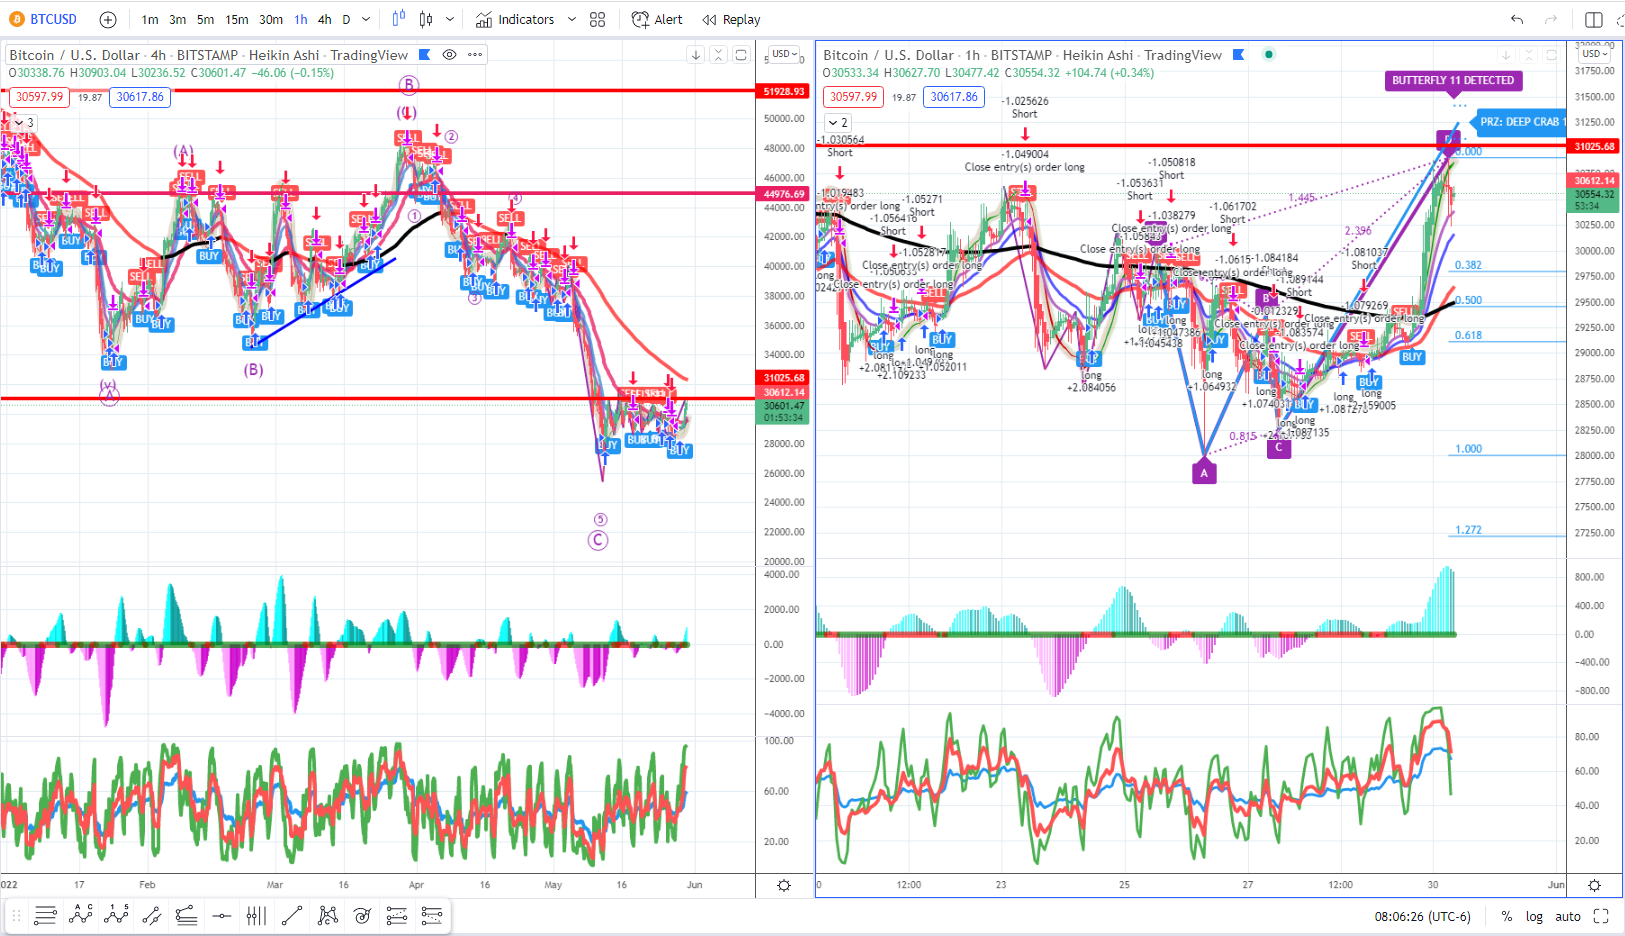Select the ABCD pattern tool
This screenshot has width=1625, height=936.
pos(81,915)
